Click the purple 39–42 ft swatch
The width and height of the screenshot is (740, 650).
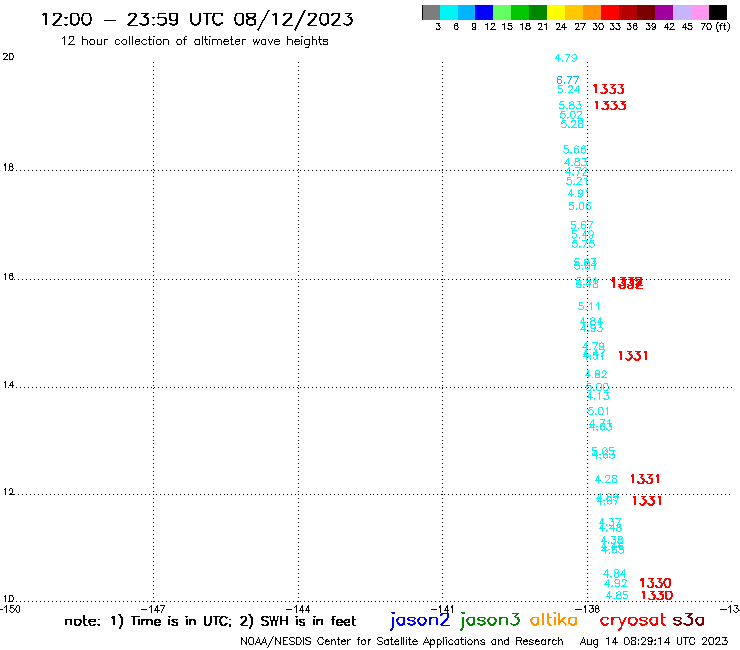664,12
